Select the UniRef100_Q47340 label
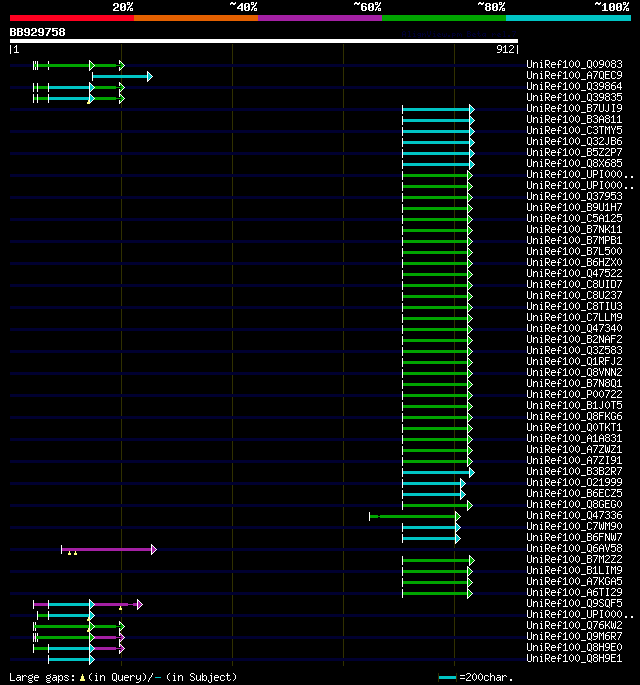The image size is (640, 685). tap(574, 329)
